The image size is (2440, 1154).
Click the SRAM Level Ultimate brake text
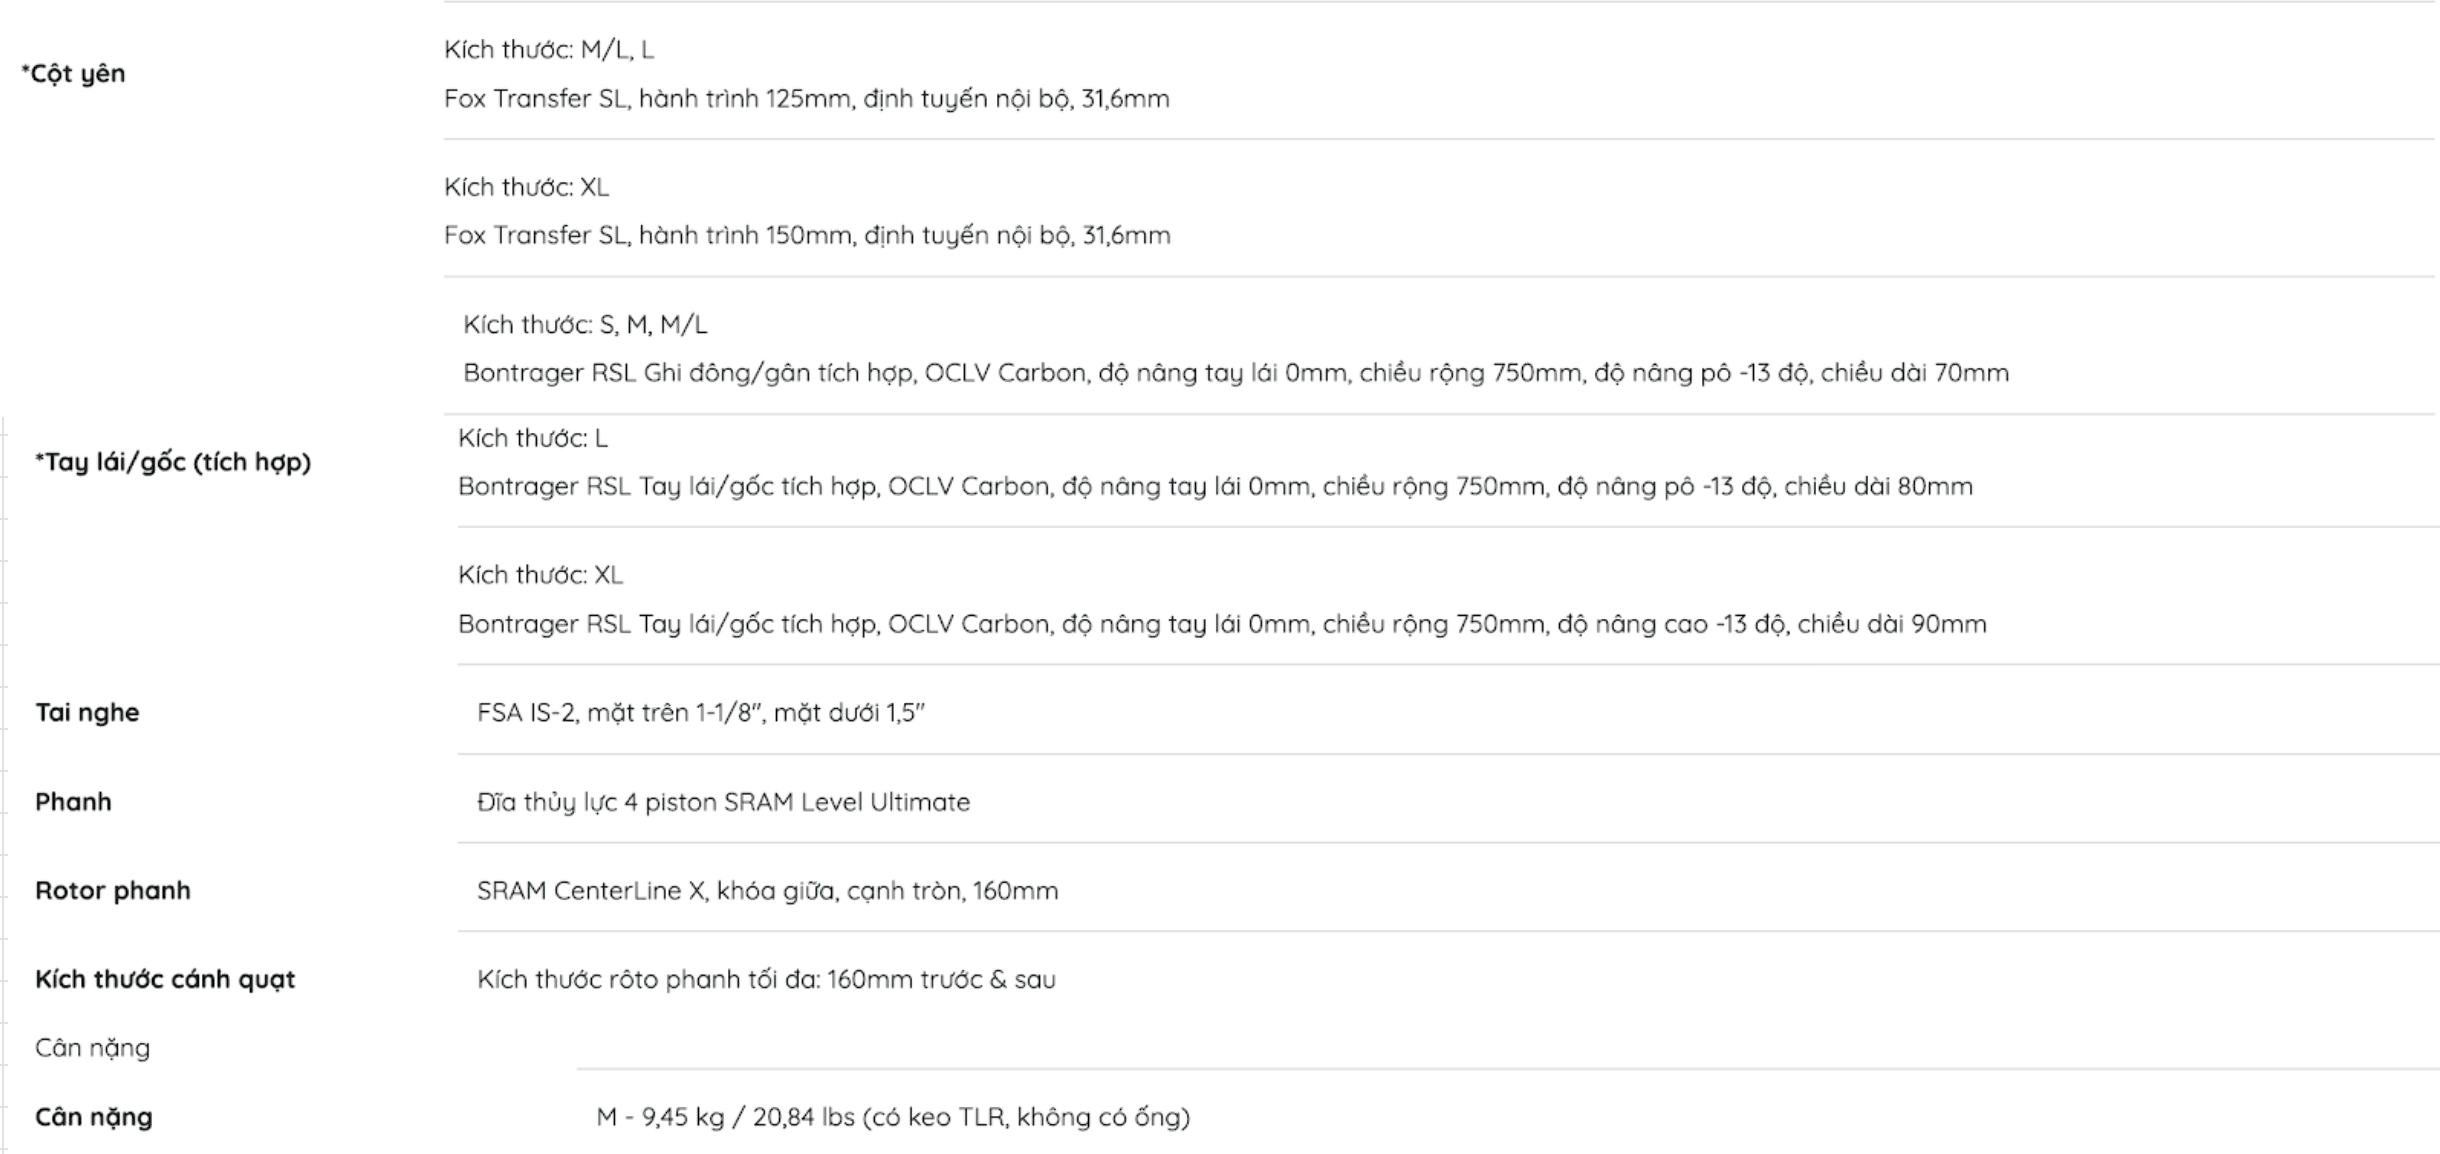723,802
